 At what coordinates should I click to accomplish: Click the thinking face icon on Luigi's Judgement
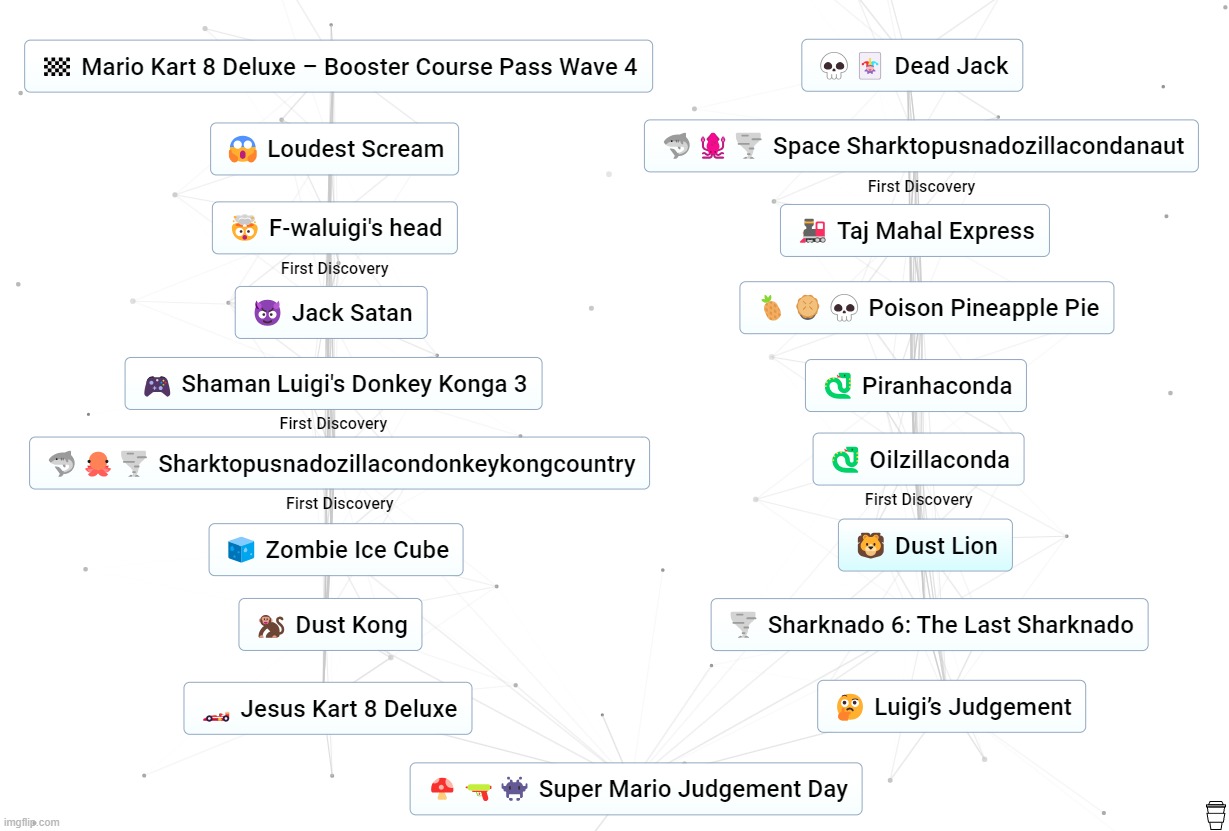tap(849, 708)
